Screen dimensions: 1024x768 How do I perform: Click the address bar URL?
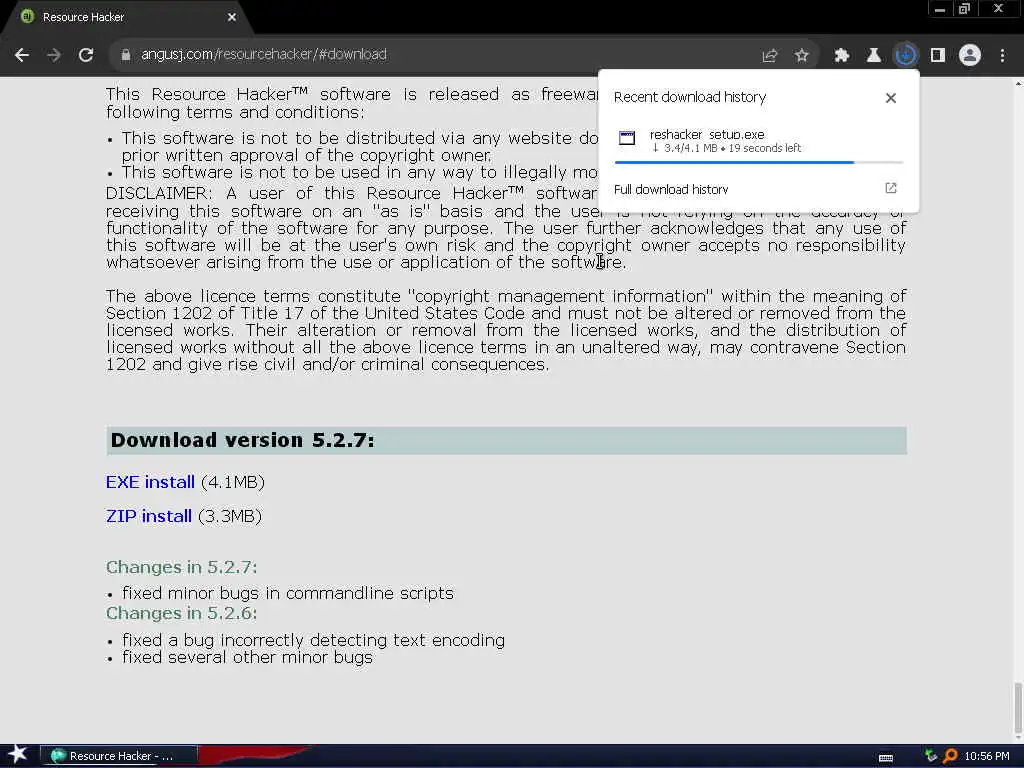point(264,54)
